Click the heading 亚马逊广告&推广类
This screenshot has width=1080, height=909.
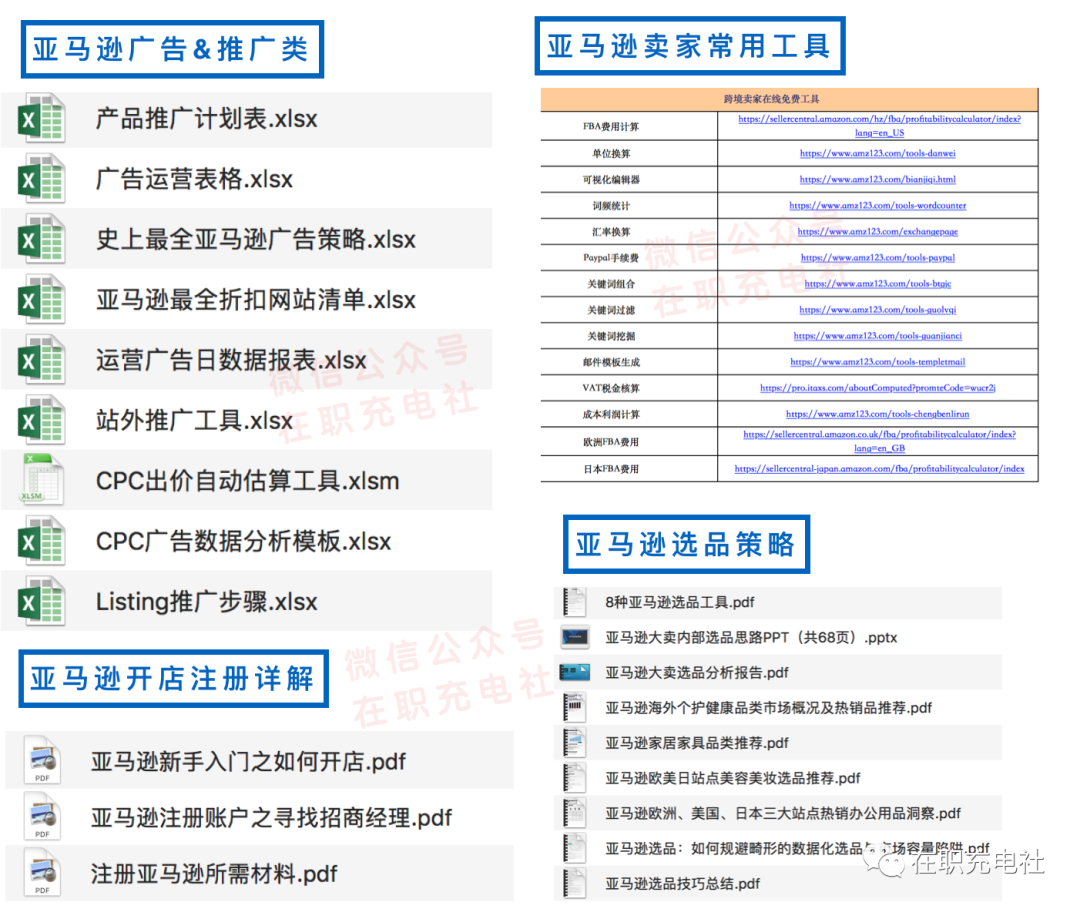click(x=172, y=50)
